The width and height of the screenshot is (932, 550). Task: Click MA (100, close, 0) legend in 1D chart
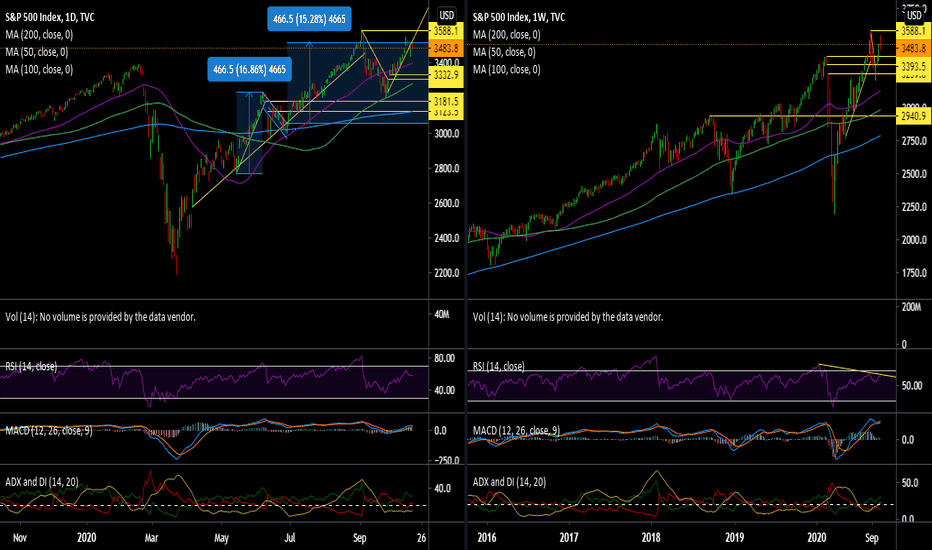[x=39, y=70]
